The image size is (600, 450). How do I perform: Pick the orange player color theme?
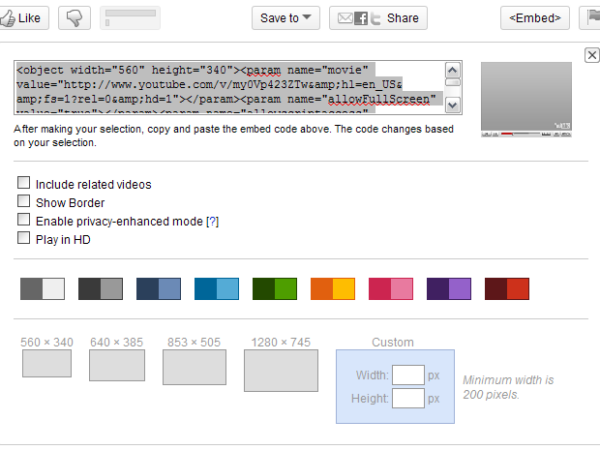click(x=333, y=289)
